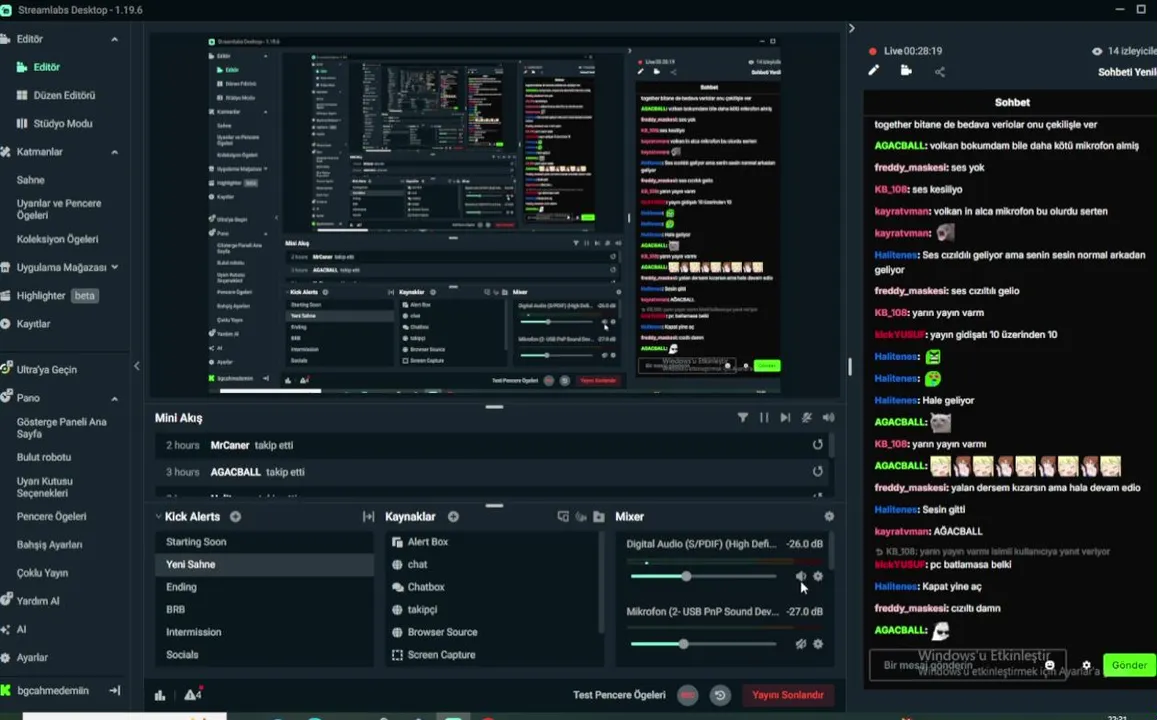Open settings gear for Mikrofon source
The width and height of the screenshot is (1157, 720).
point(818,644)
